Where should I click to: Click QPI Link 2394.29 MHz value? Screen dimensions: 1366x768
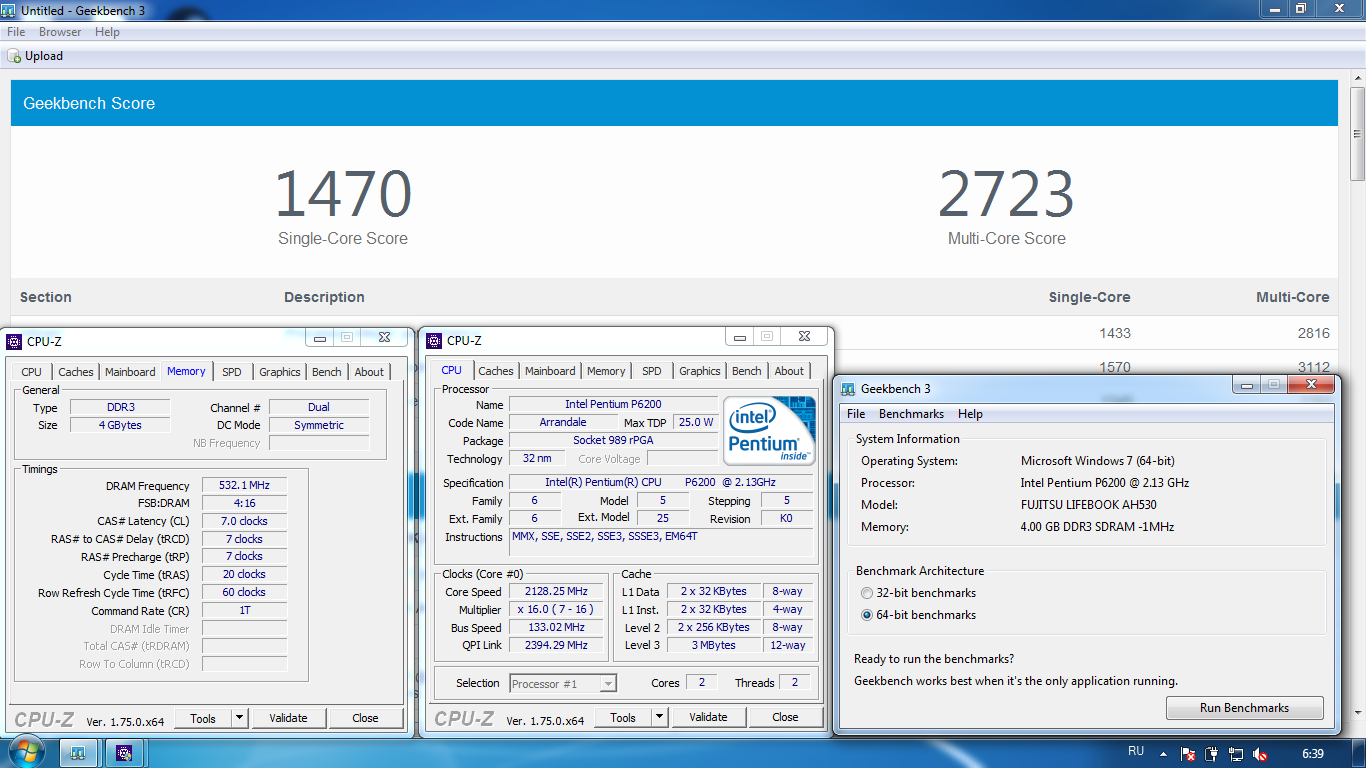[x=556, y=645]
